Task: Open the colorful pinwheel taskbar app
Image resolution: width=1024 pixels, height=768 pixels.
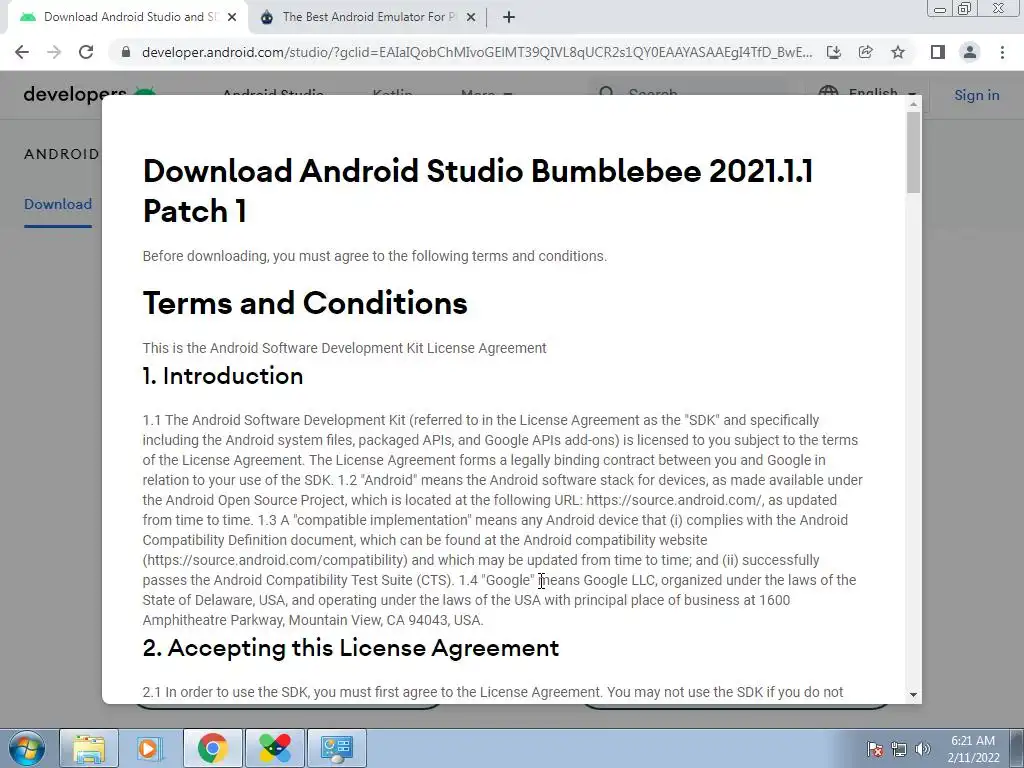Action: [x=274, y=748]
